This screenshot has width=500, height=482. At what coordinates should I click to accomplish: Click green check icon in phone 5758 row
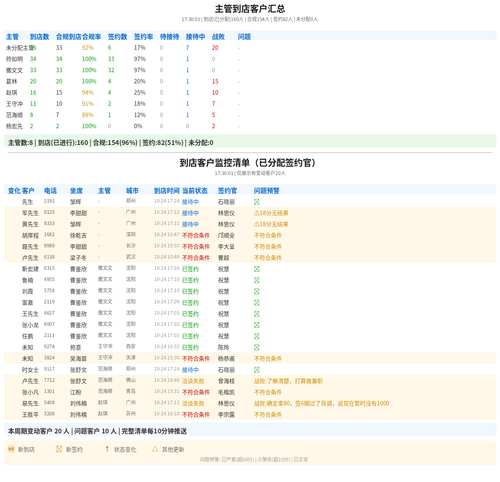click(257, 291)
